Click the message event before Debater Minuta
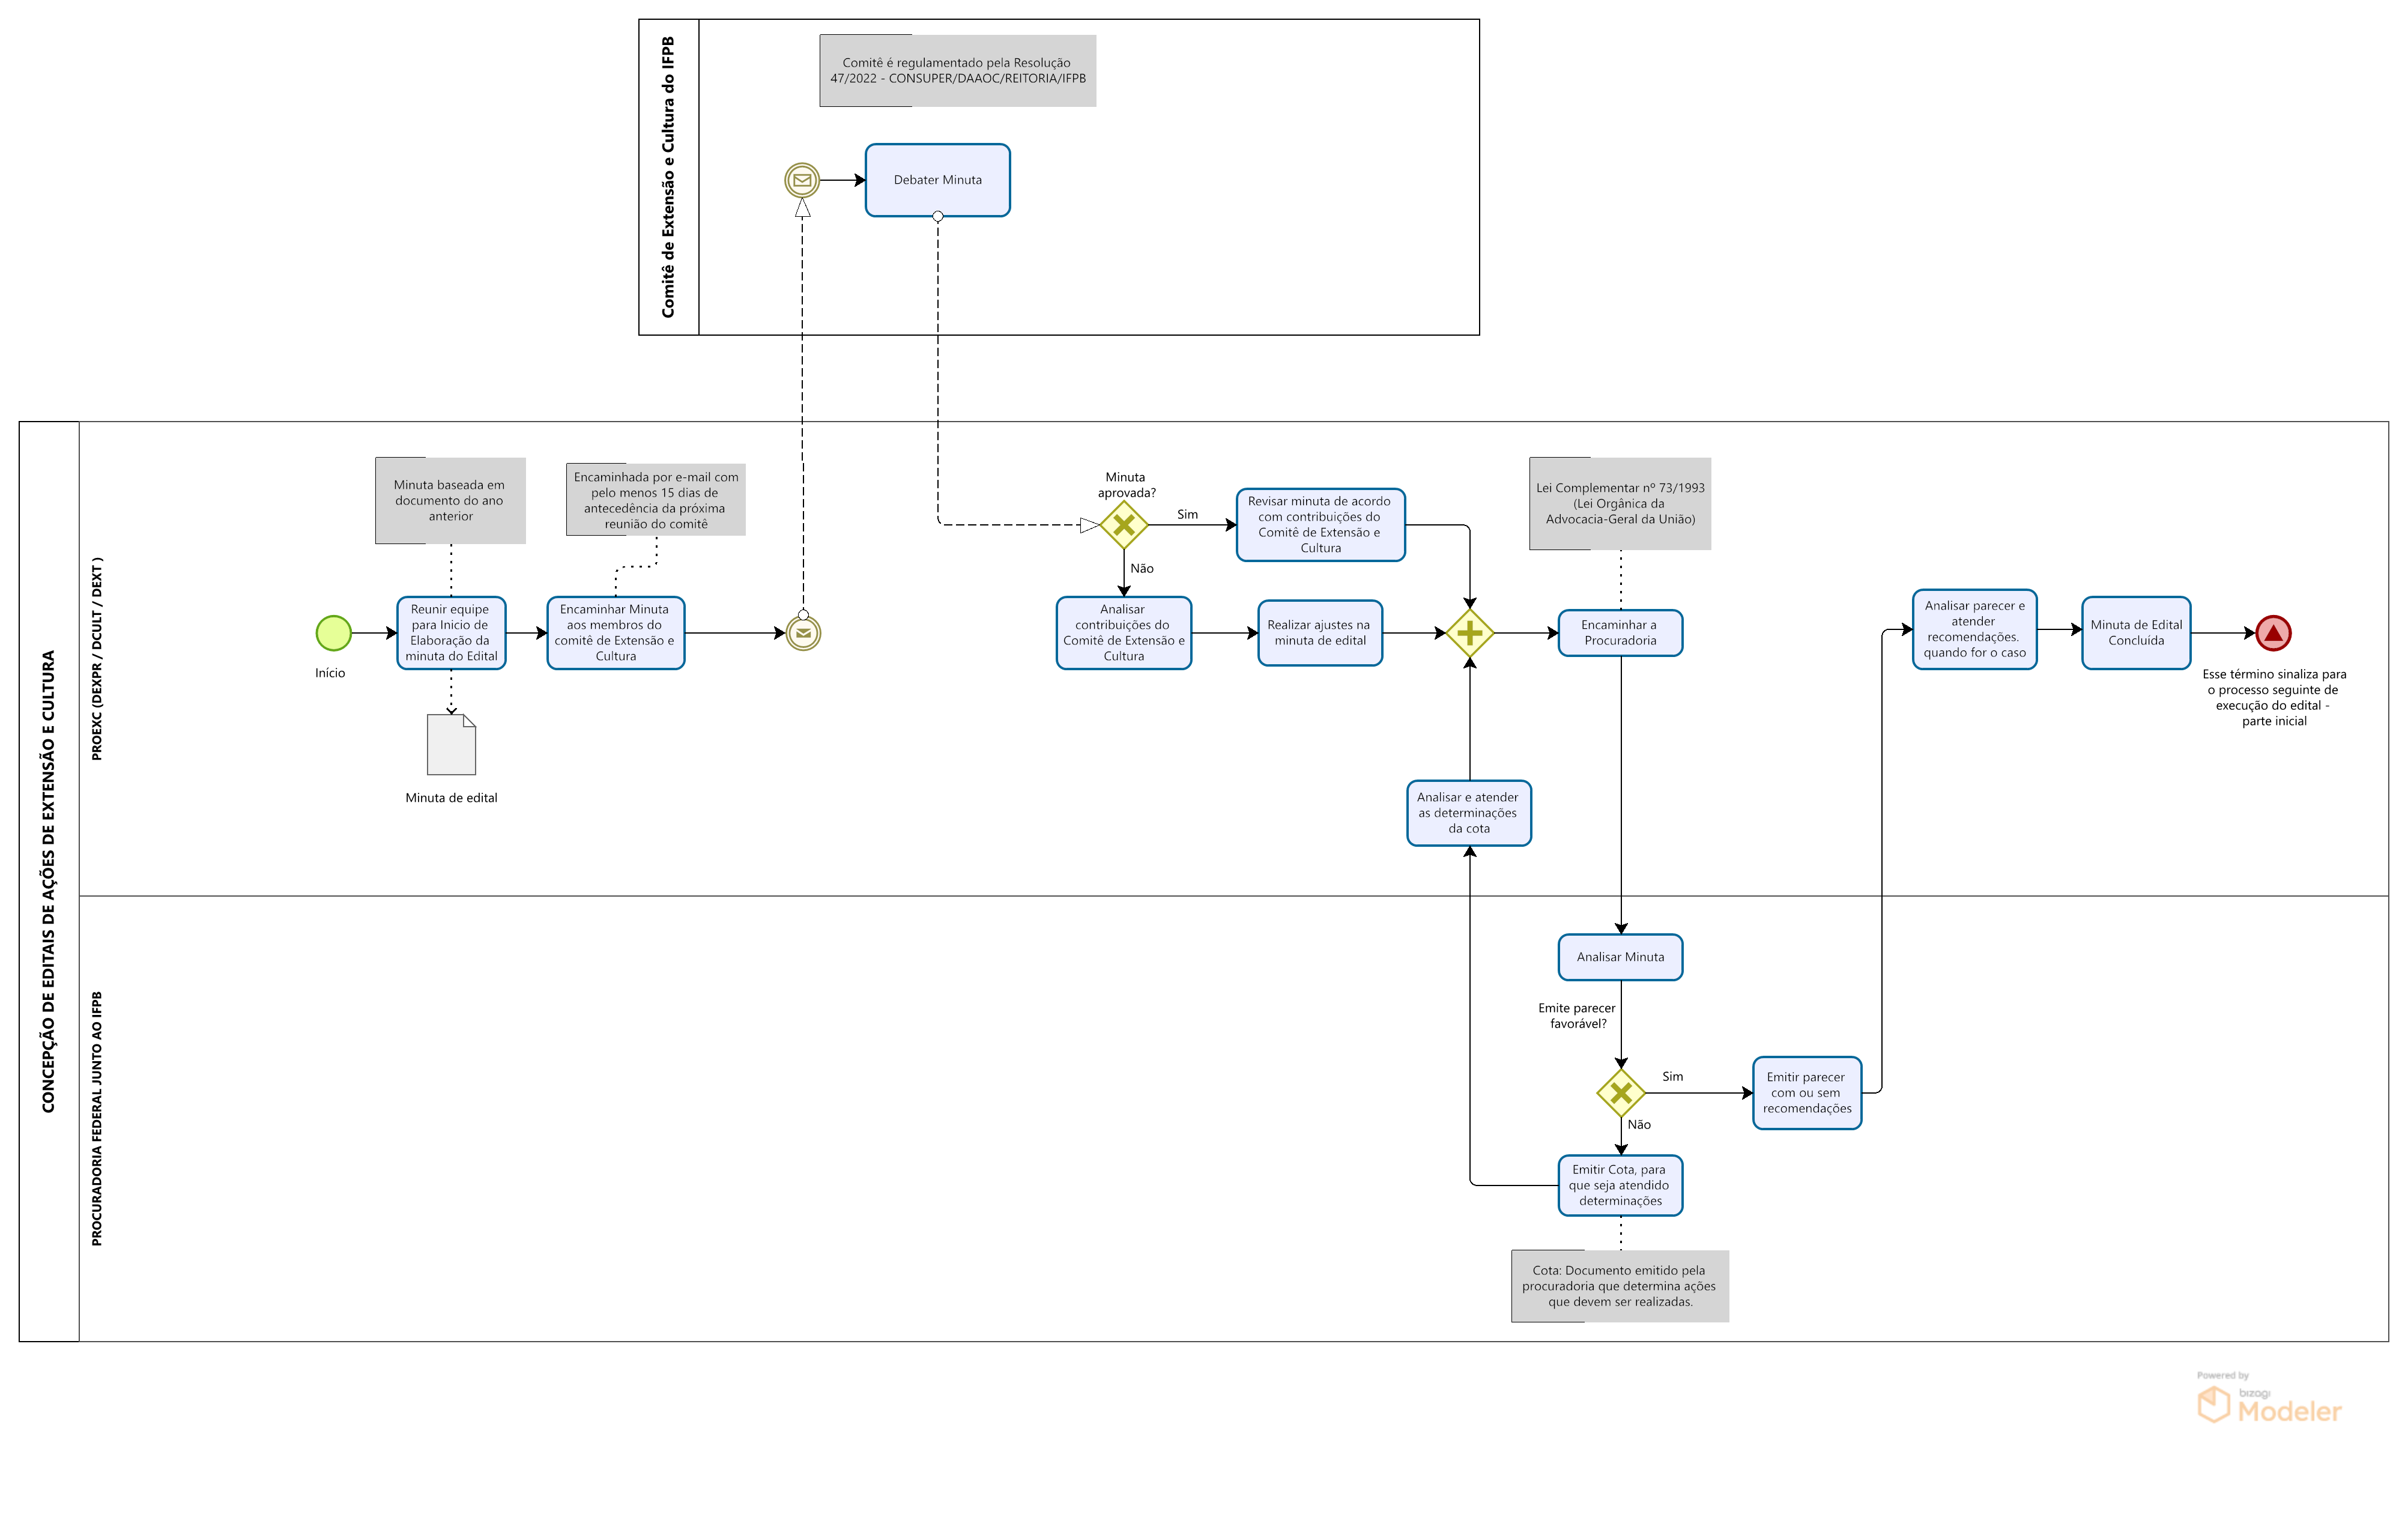The height and width of the screenshot is (1517, 2408). pos(802,180)
